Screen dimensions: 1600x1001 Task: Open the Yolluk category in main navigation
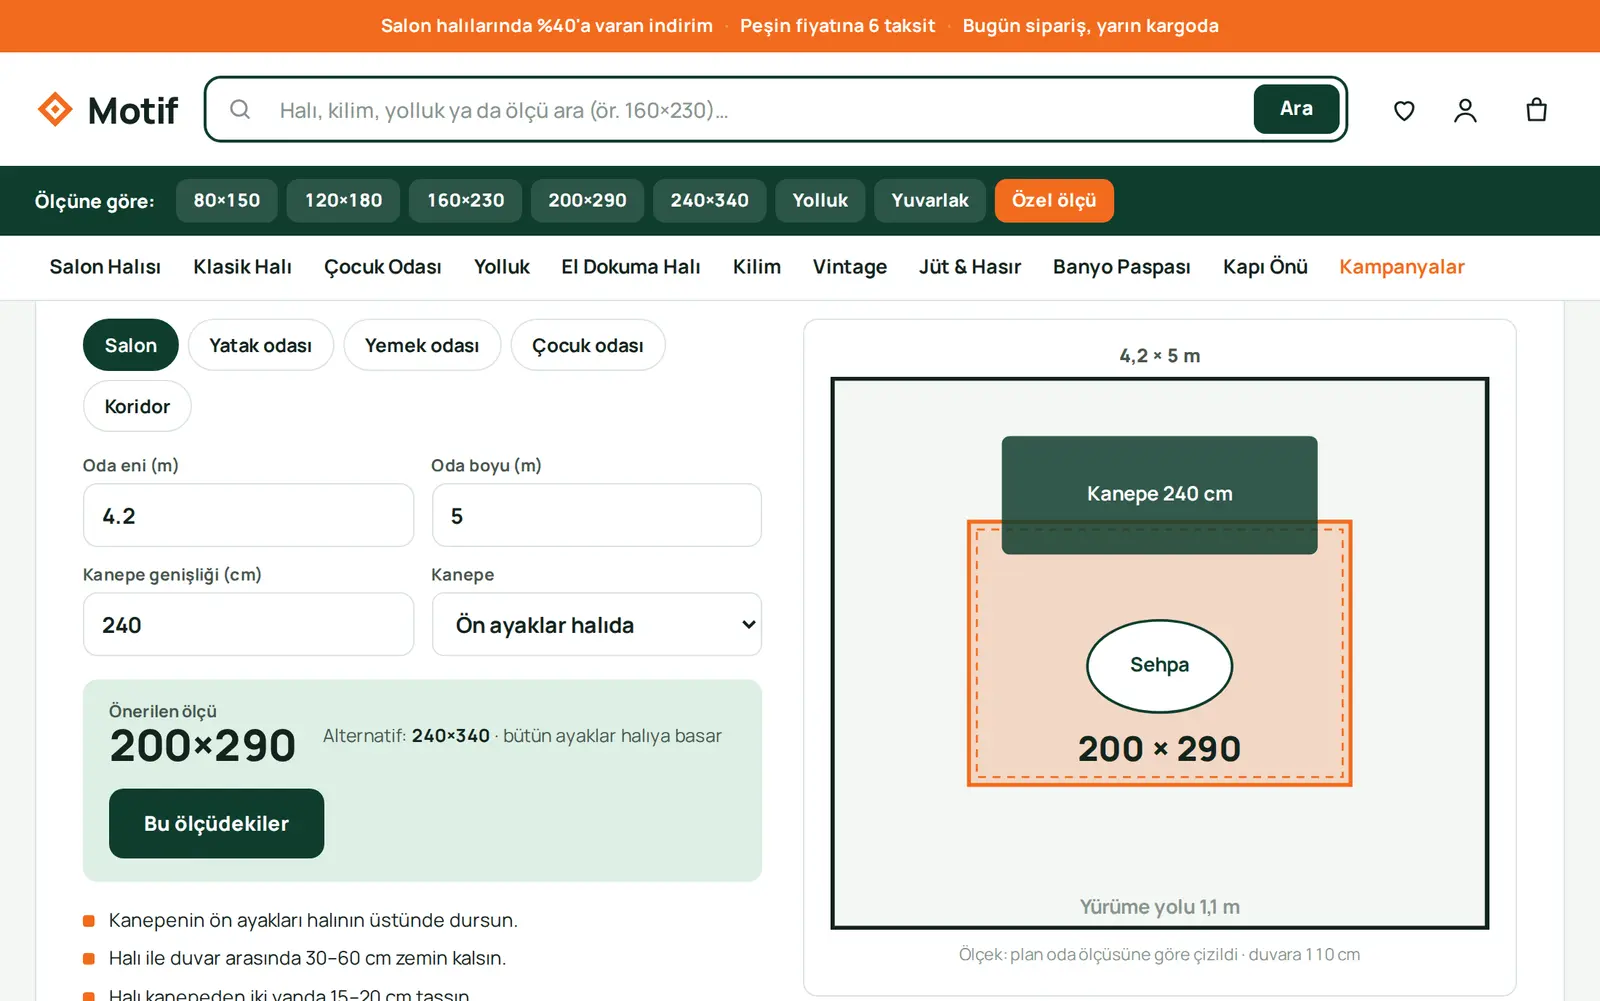[x=502, y=267]
